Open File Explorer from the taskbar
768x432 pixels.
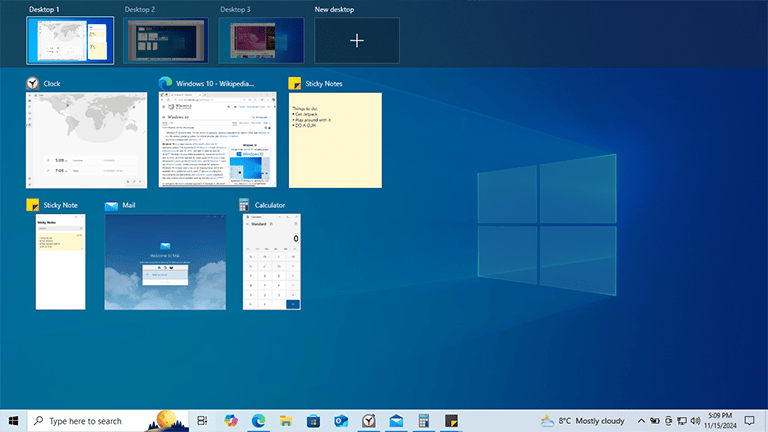(x=286, y=421)
